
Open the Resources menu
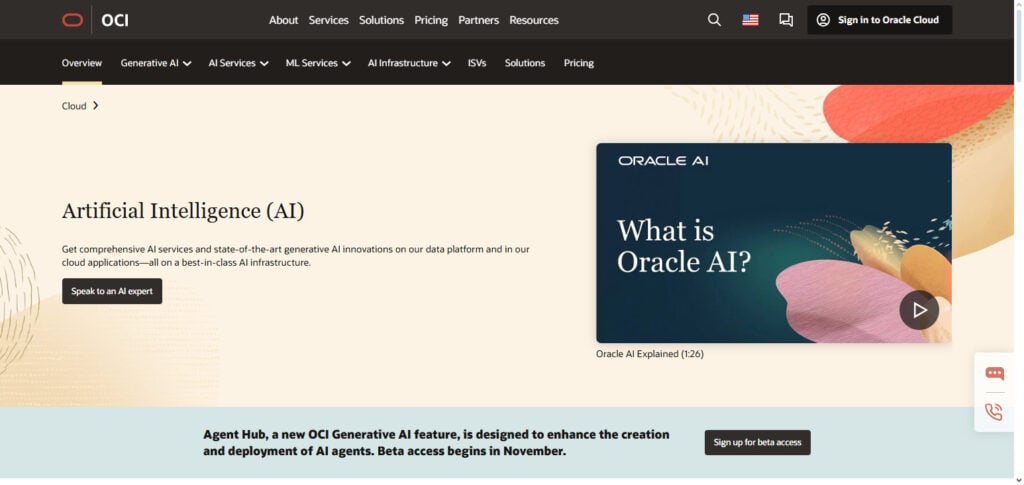coord(534,20)
